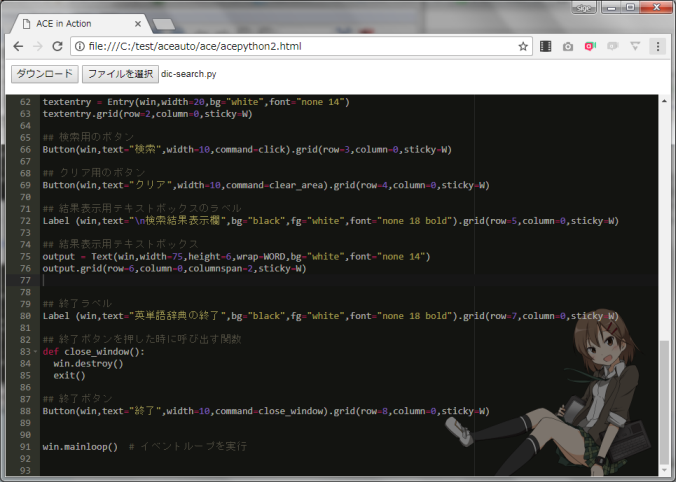Click the Label line with 英単語辞典の終了
This screenshot has height=482, width=676.
331,316
